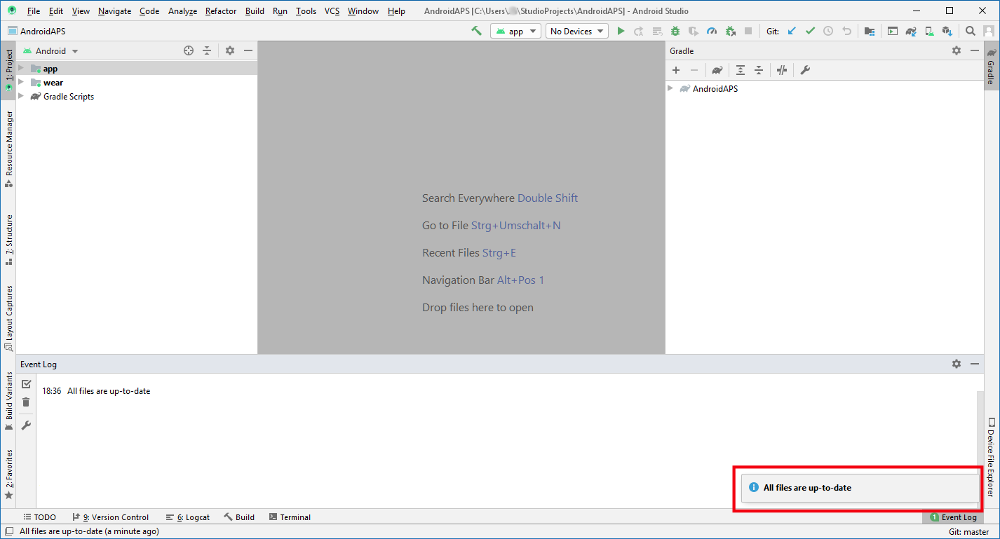The image size is (1000, 539).
Task: Click the Git rollback arrow icon
Action: (x=846, y=31)
